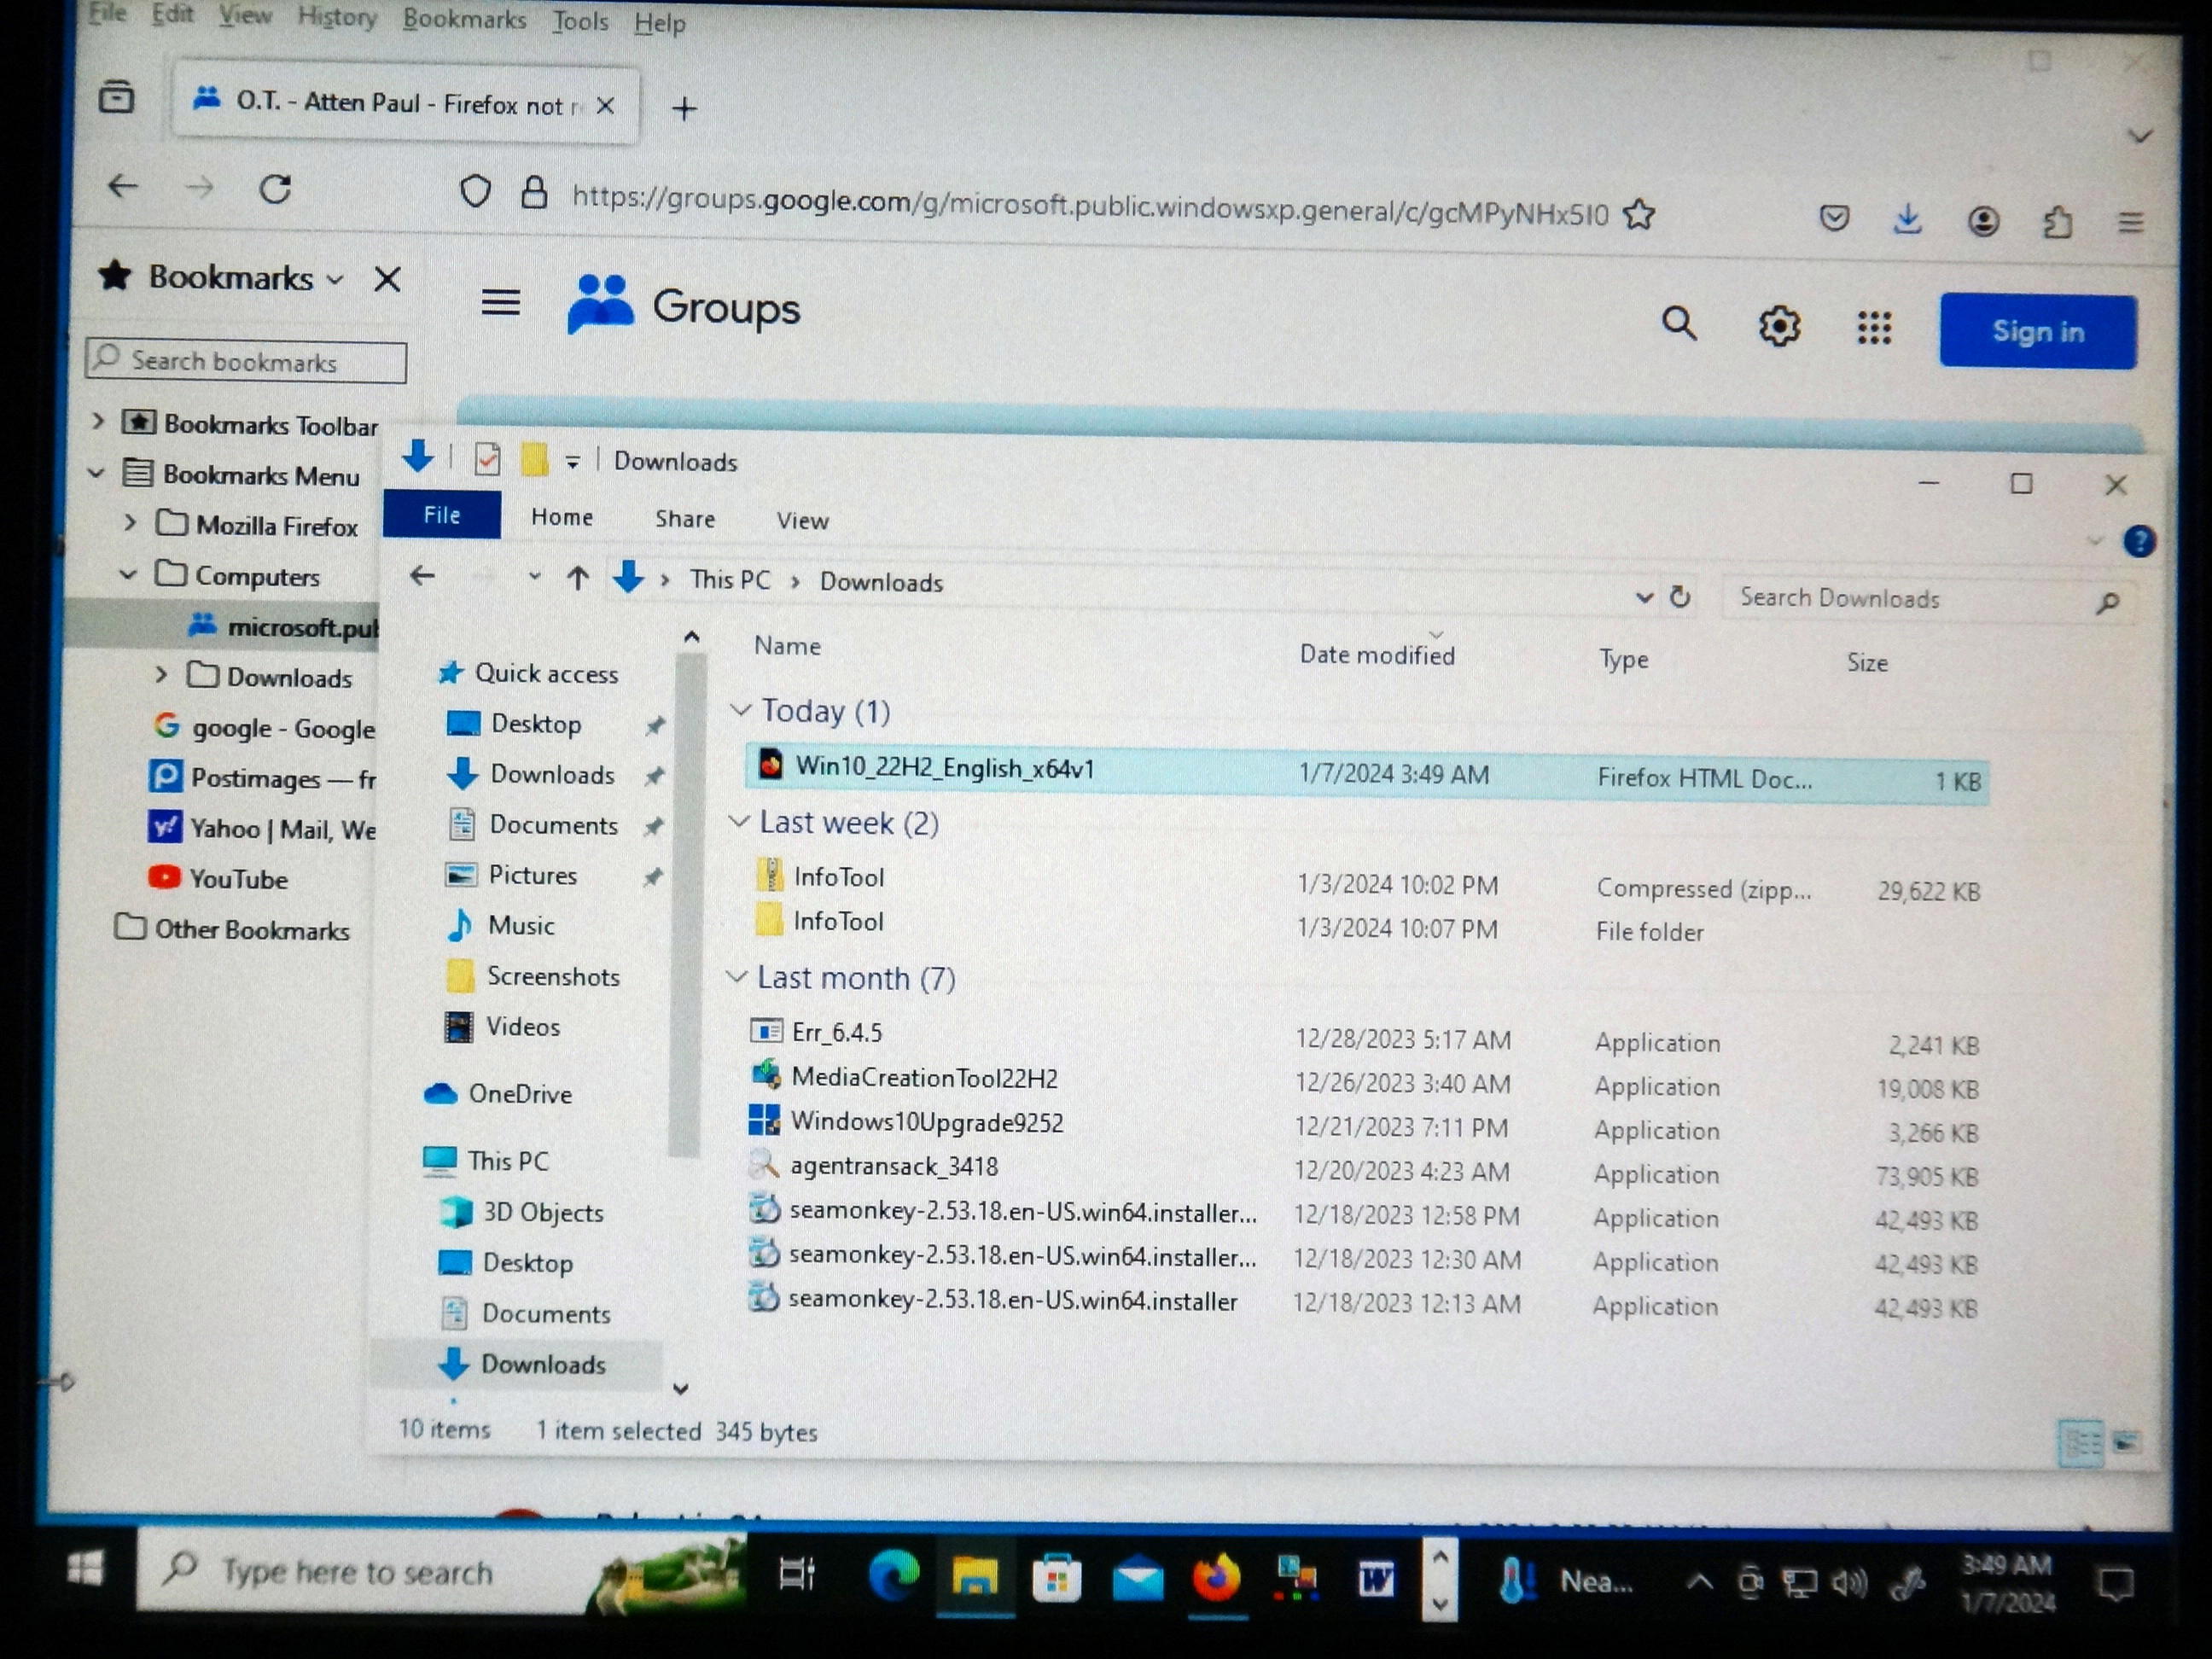Open Google Groups main menu hamburger

click(x=500, y=302)
